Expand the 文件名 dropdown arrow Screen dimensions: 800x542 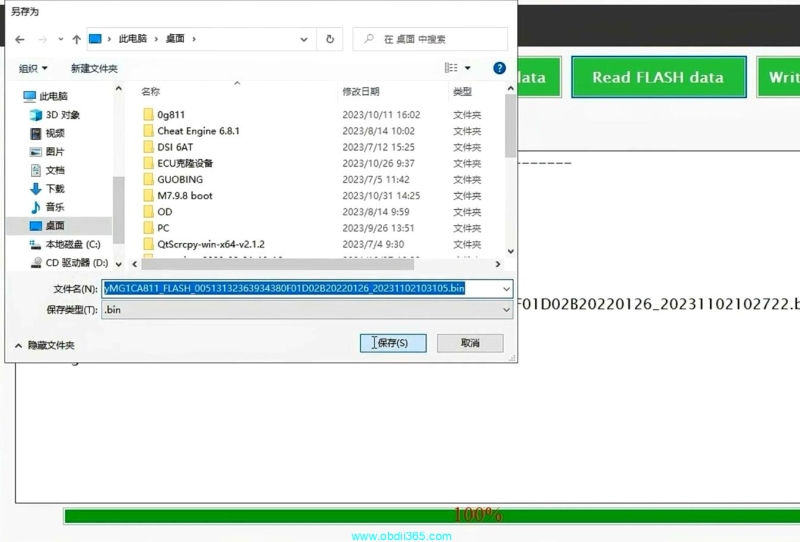click(506, 289)
